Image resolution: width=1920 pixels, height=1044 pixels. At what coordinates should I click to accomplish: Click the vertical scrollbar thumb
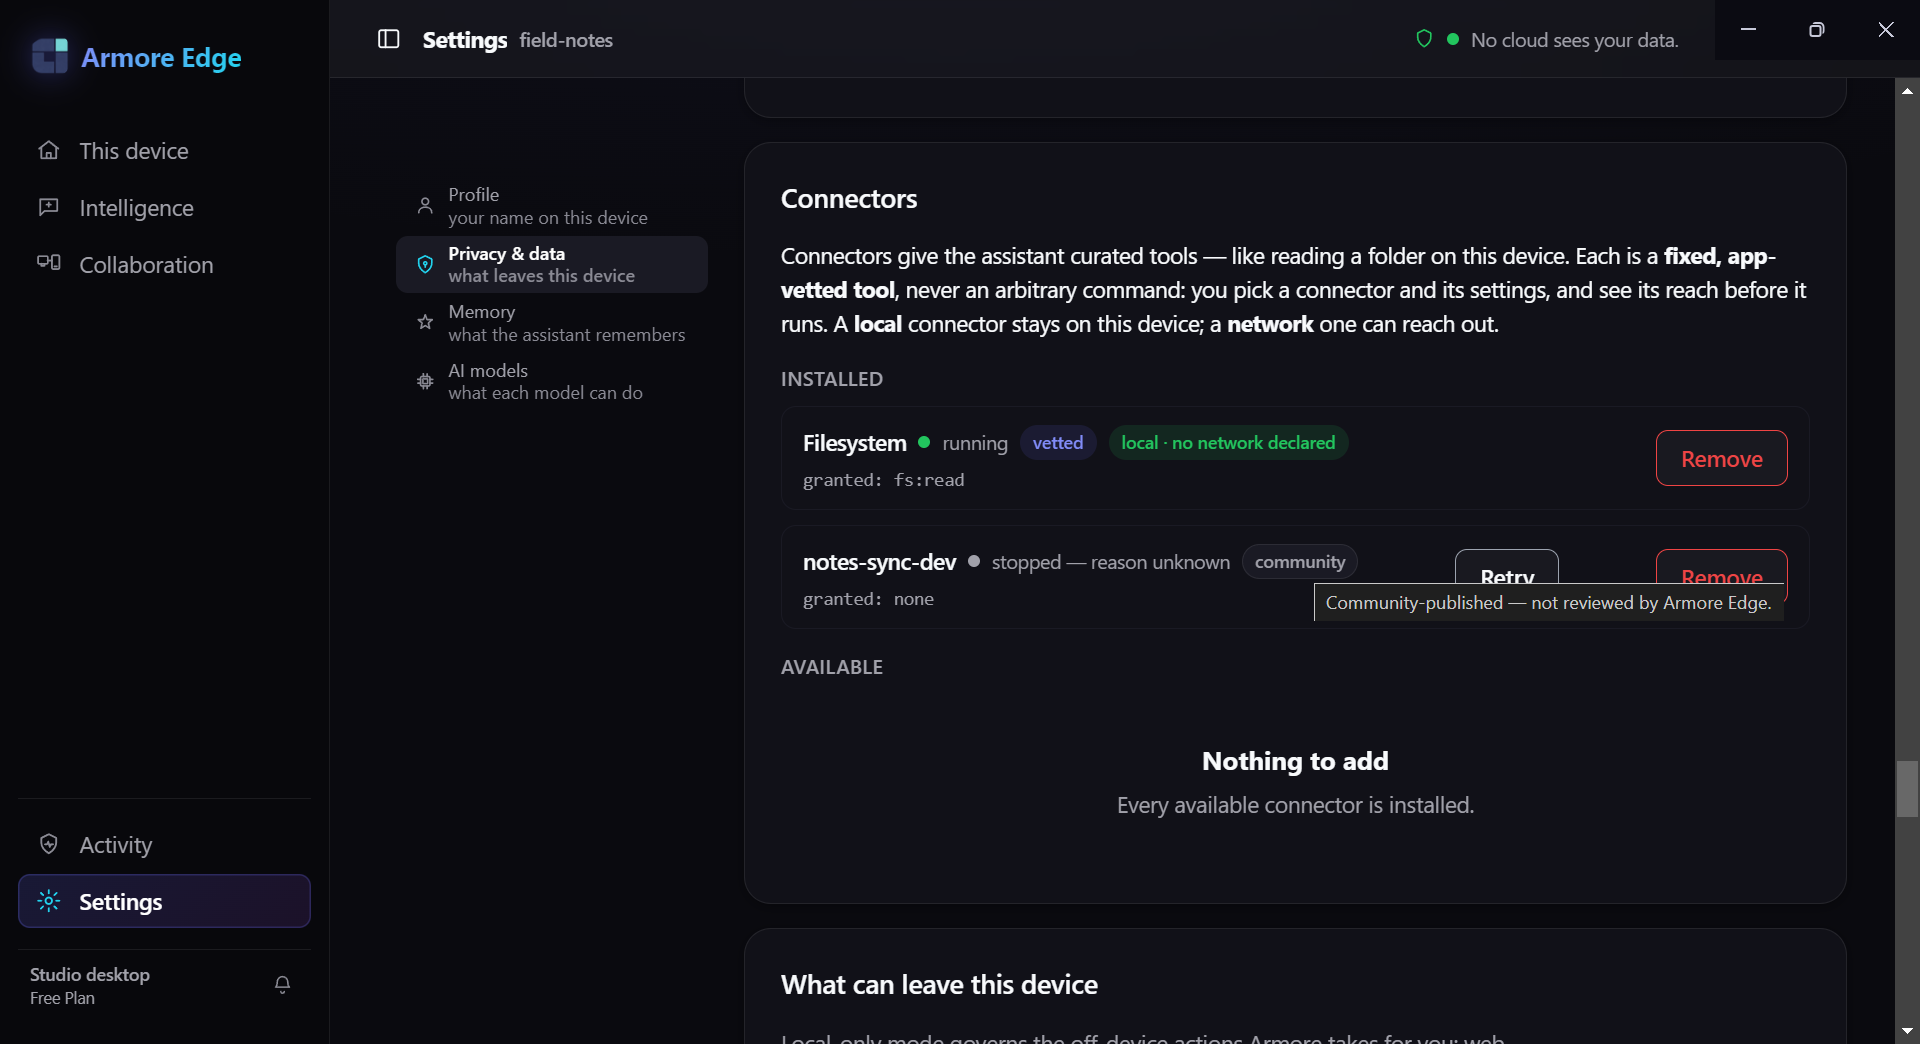(x=1907, y=789)
